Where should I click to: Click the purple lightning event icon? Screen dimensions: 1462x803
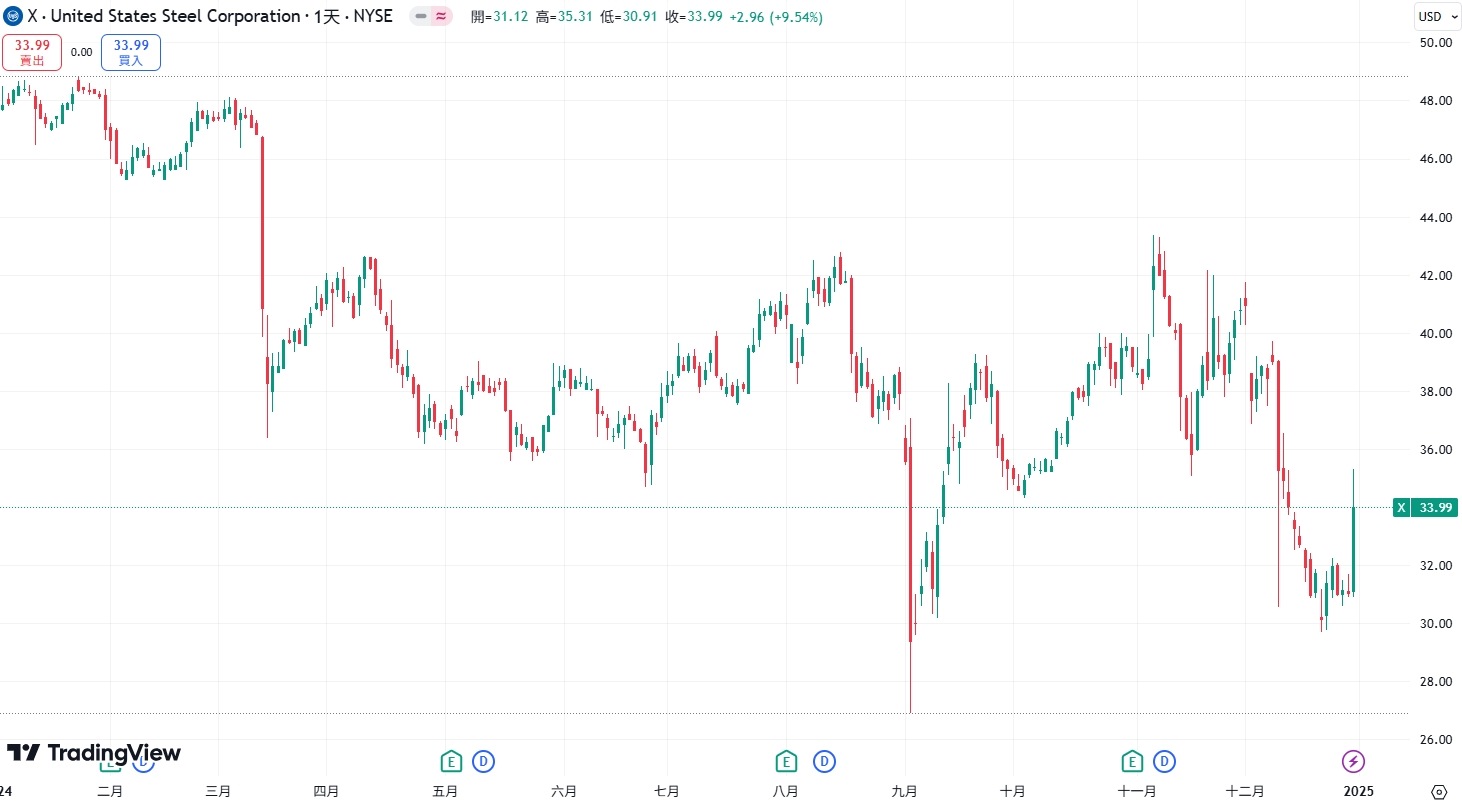coord(1353,762)
